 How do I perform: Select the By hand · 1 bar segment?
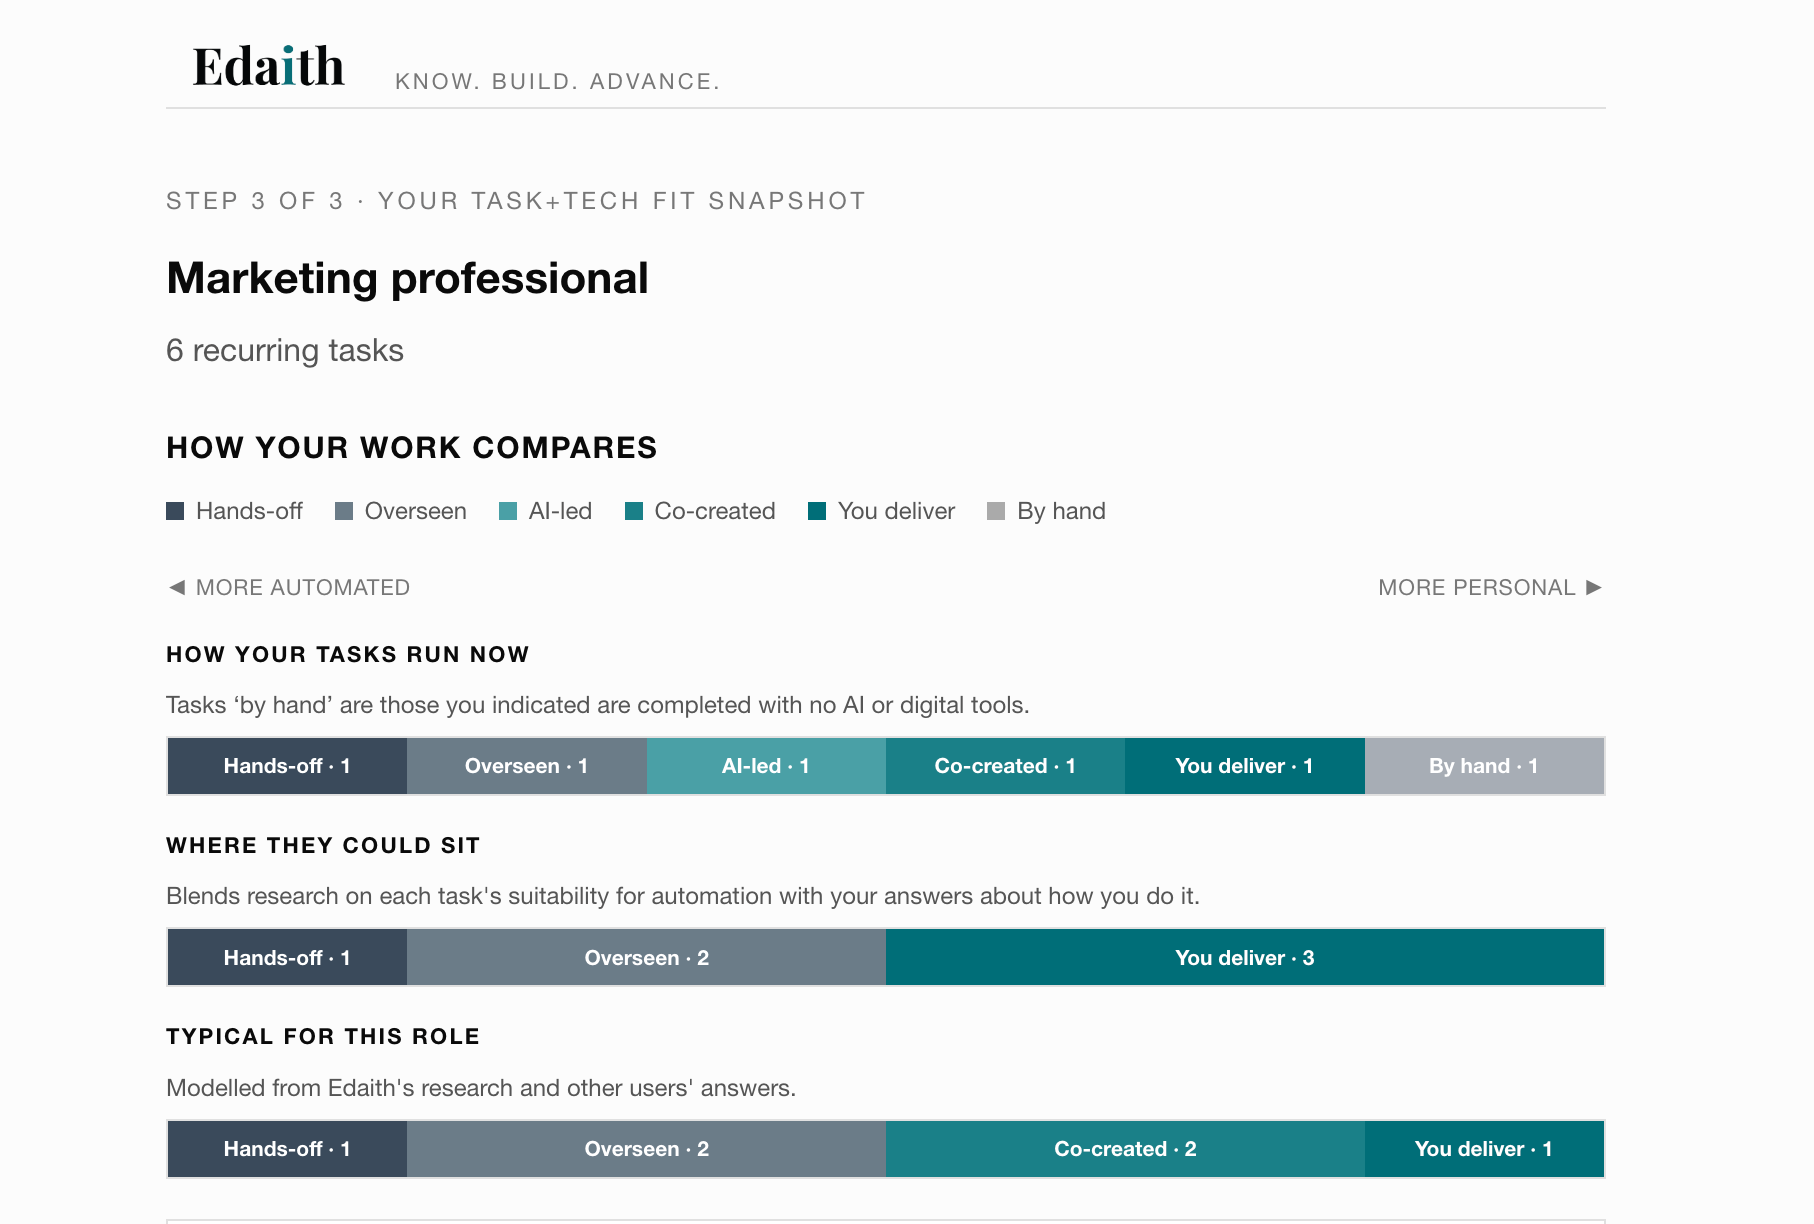1484,766
